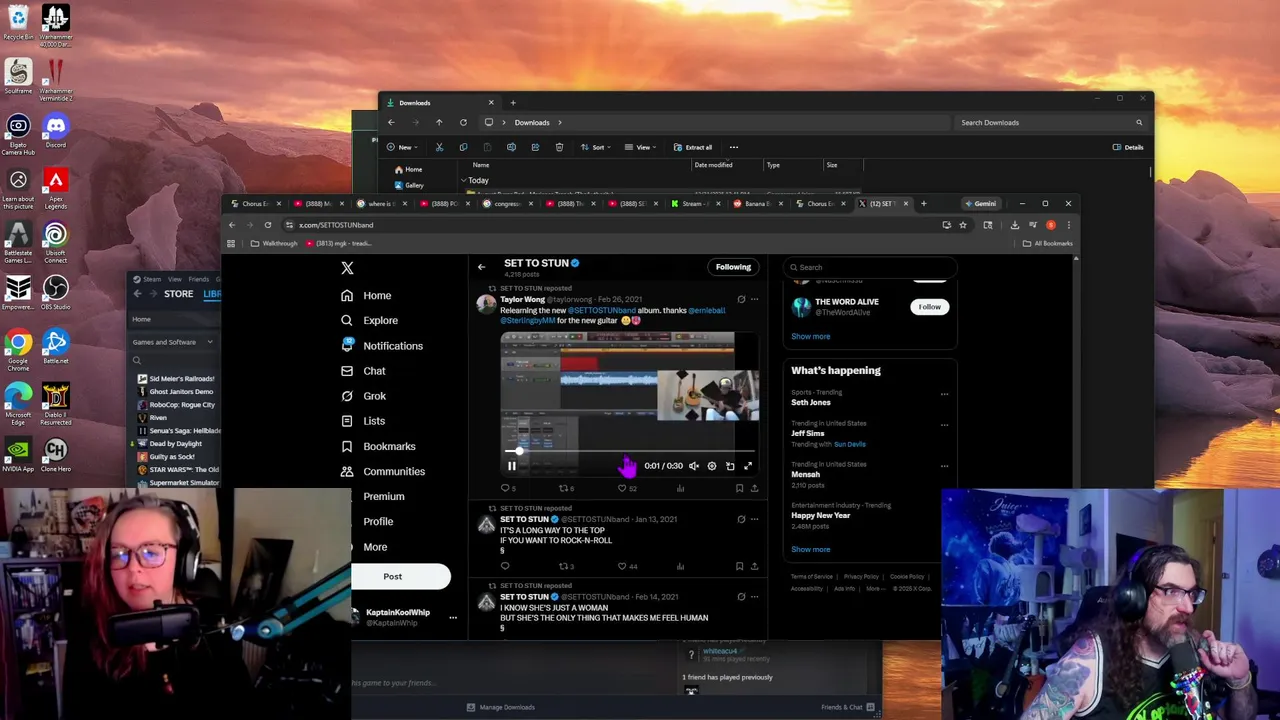Open video in picture-in-picture mode

[x=730, y=466]
